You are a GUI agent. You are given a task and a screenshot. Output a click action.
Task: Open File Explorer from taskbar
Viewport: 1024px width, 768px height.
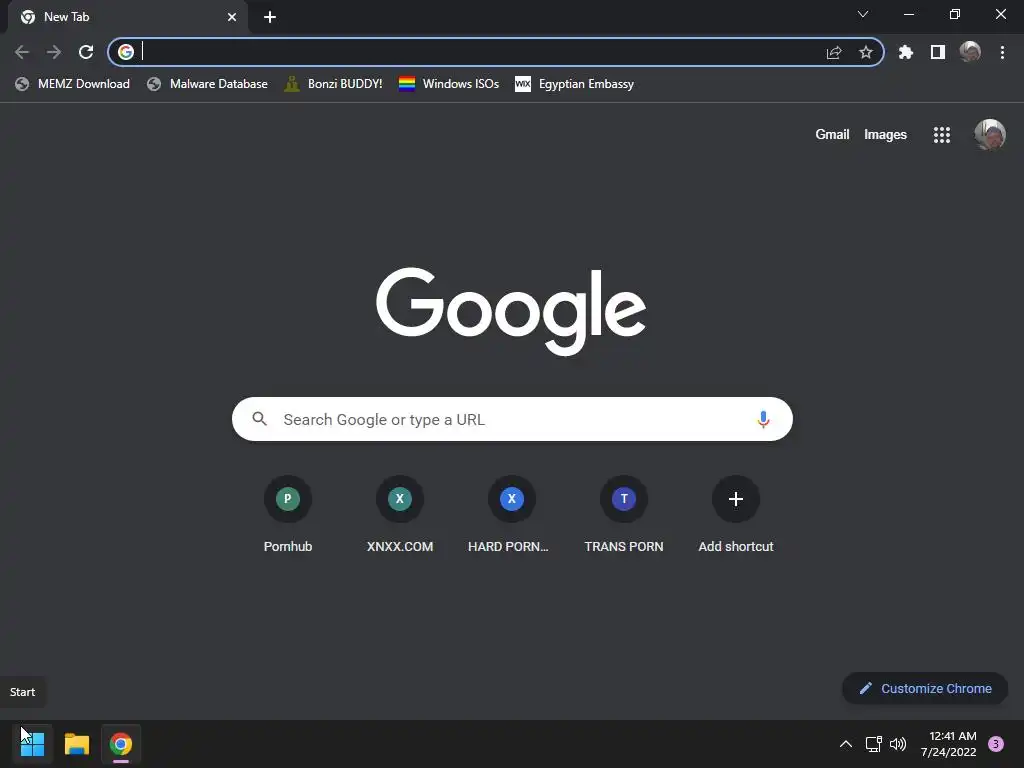[76, 744]
